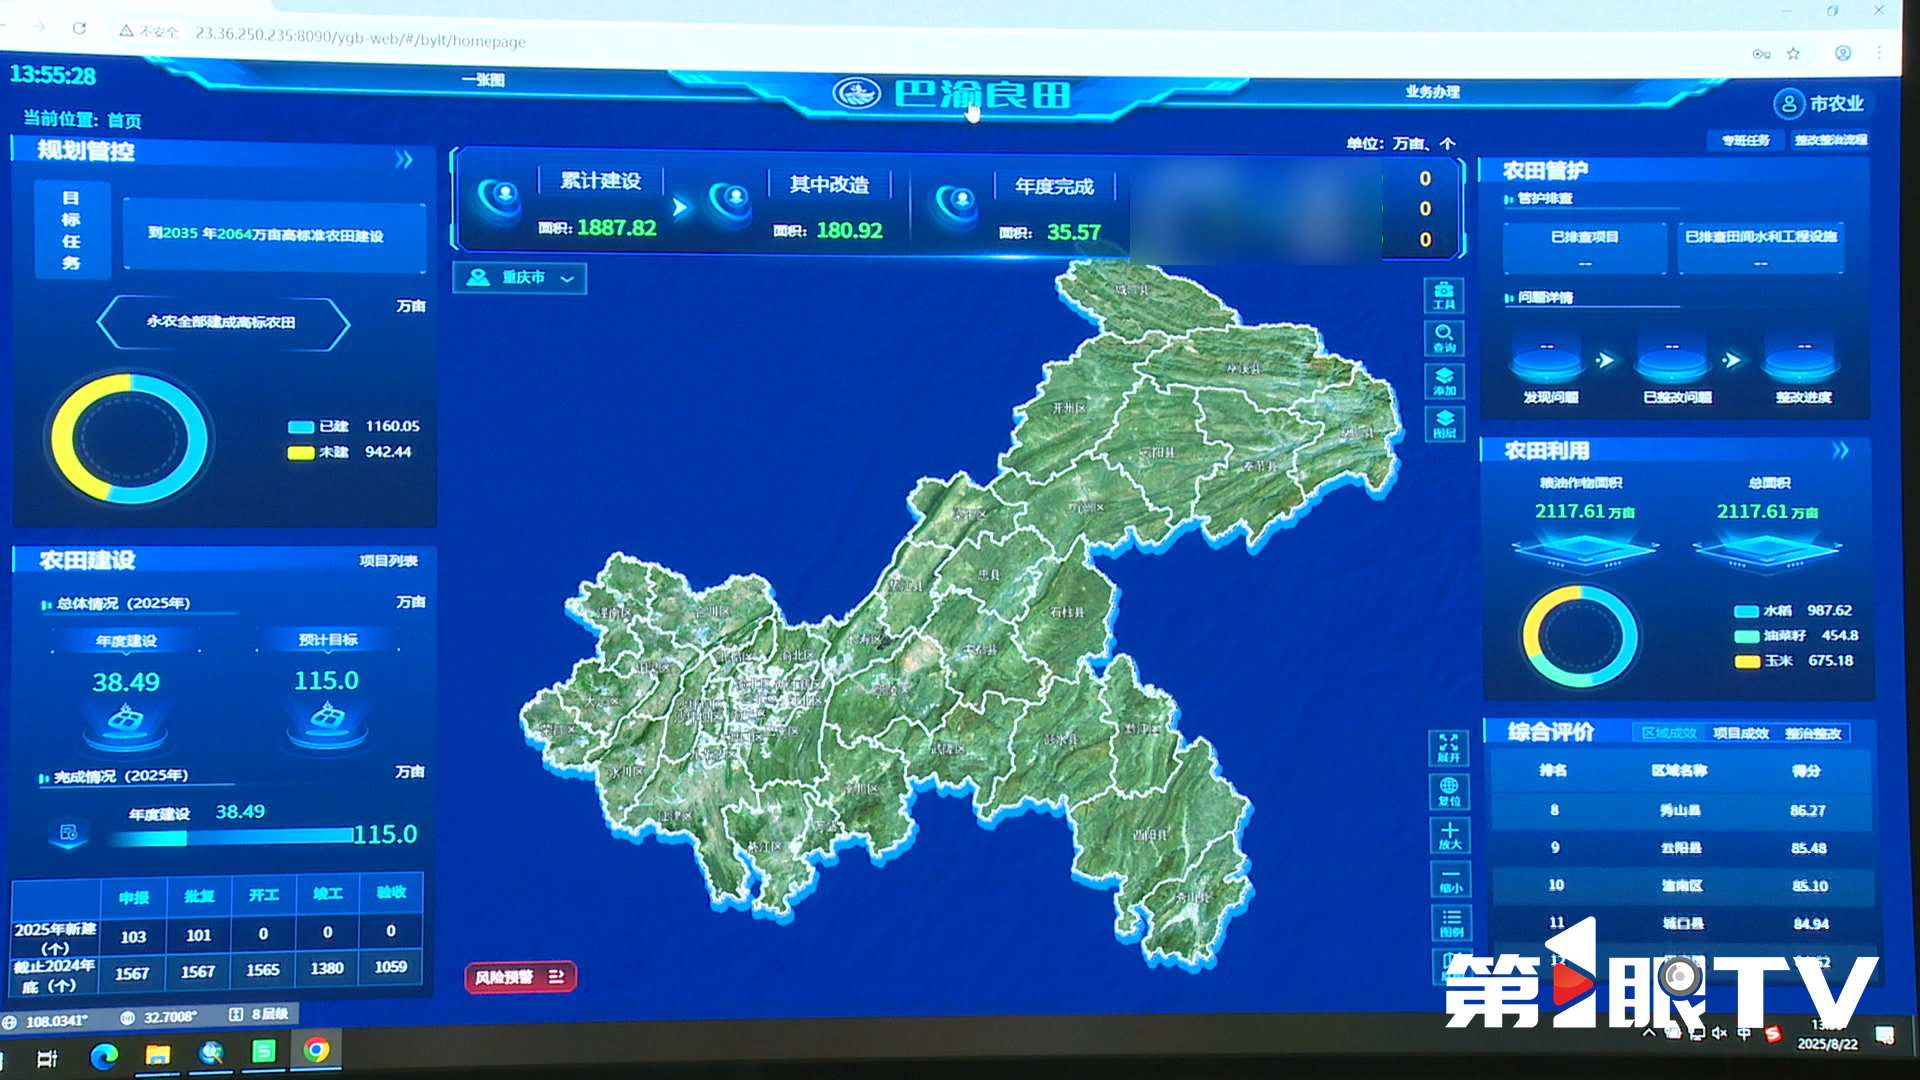Click the 图层 layers map icon
This screenshot has width=1920, height=1080.
[x=1444, y=423]
